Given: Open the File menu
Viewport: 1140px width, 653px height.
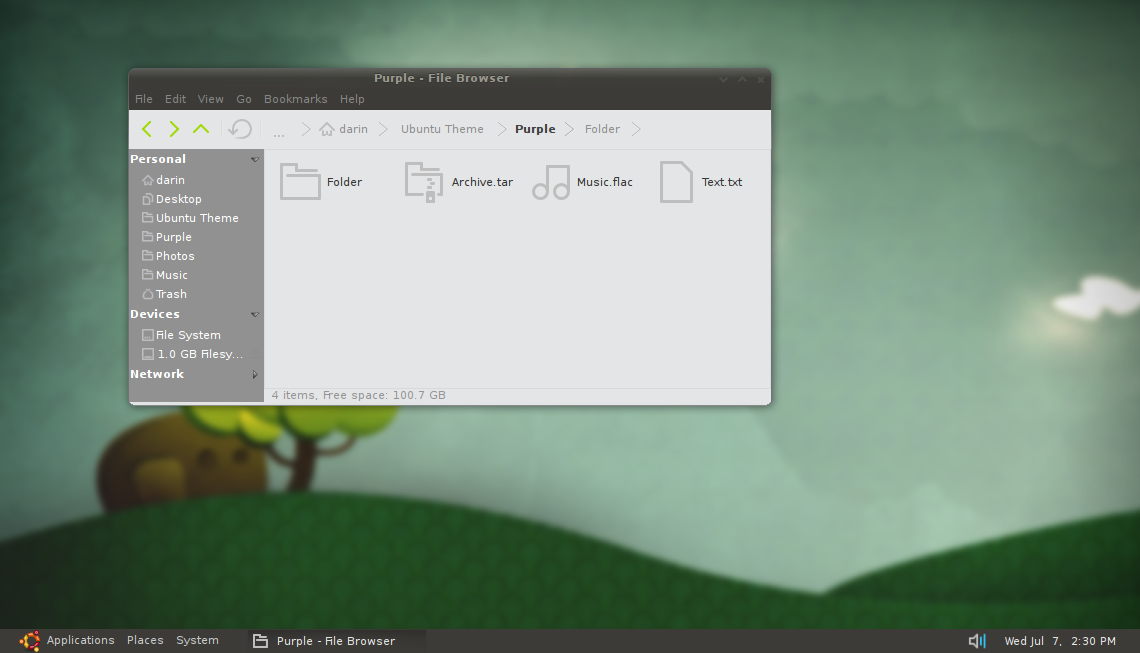Looking at the screenshot, I should (144, 99).
